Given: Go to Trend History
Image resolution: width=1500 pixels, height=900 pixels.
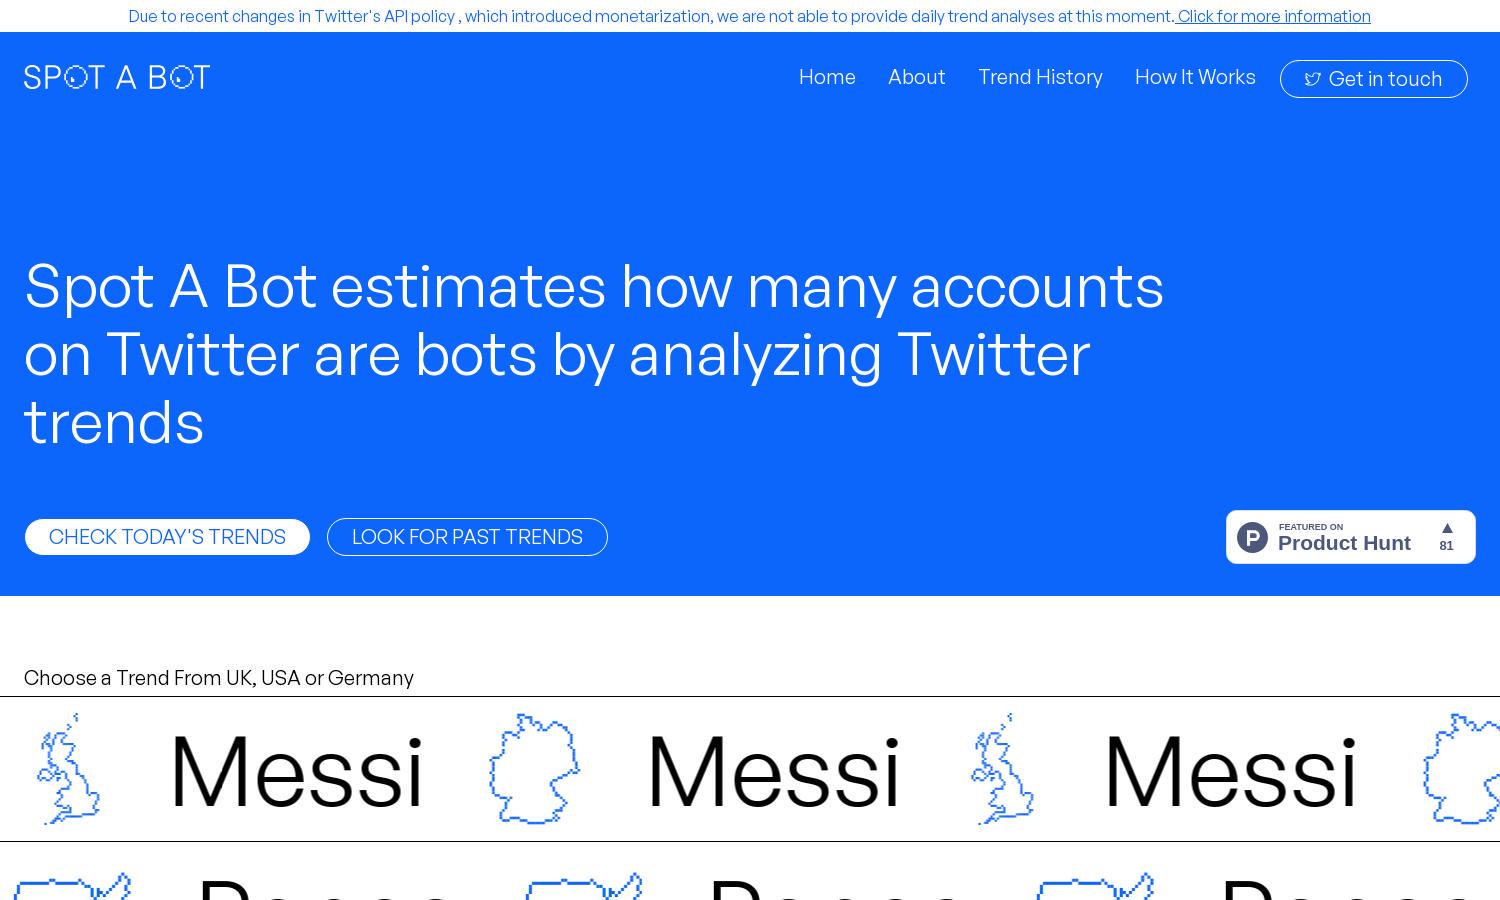Looking at the screenshot, I should click(1040, 77).
